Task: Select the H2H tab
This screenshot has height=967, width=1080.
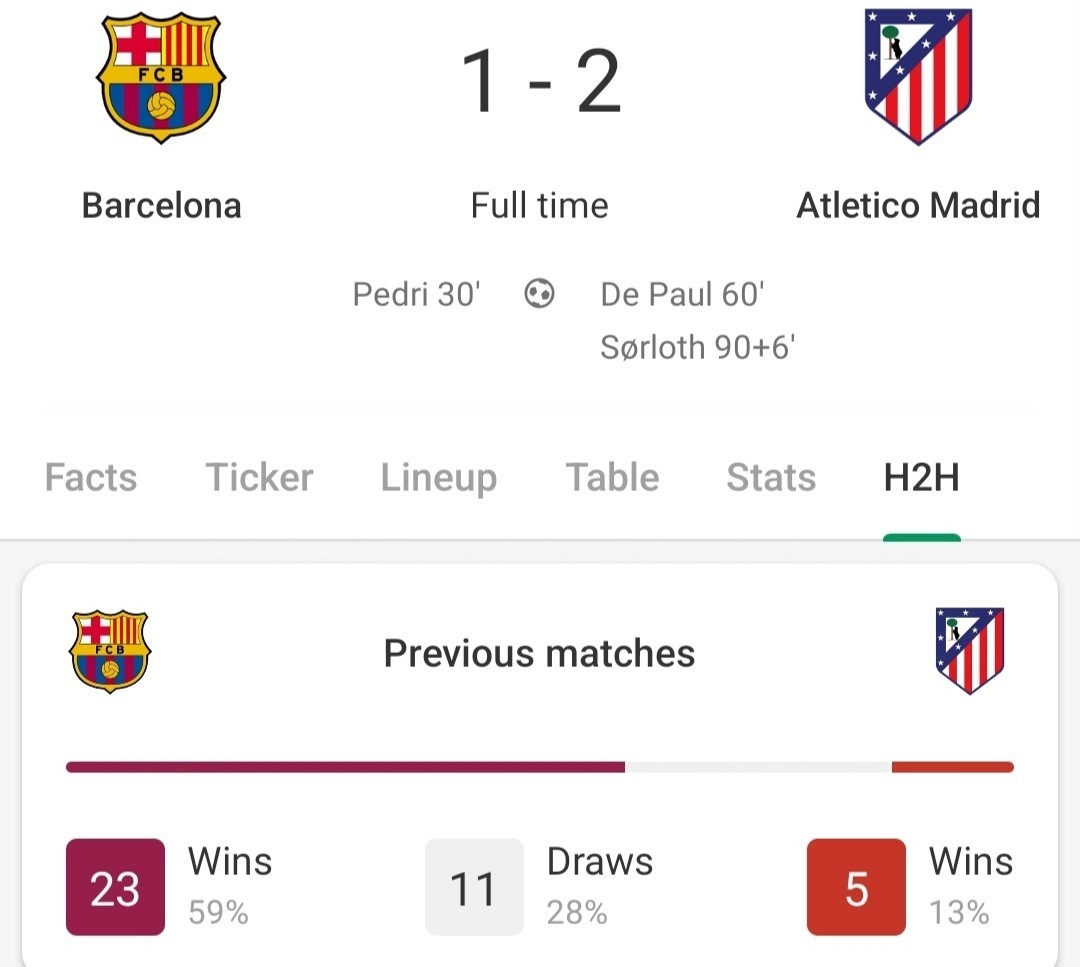Action: pos(922,477)
